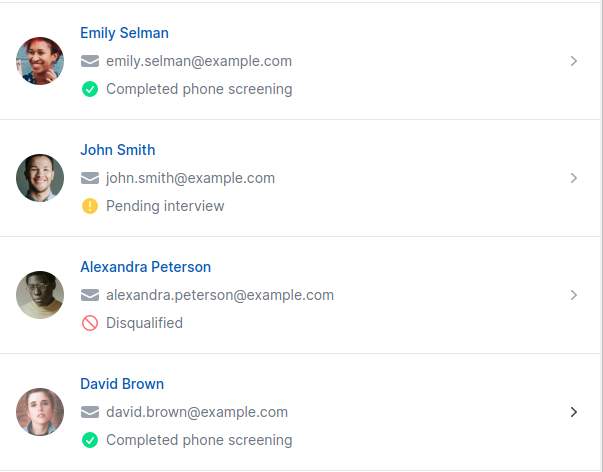
Task: Open David Brown's row with the dark chevron
Action: [x=574, y=412]
